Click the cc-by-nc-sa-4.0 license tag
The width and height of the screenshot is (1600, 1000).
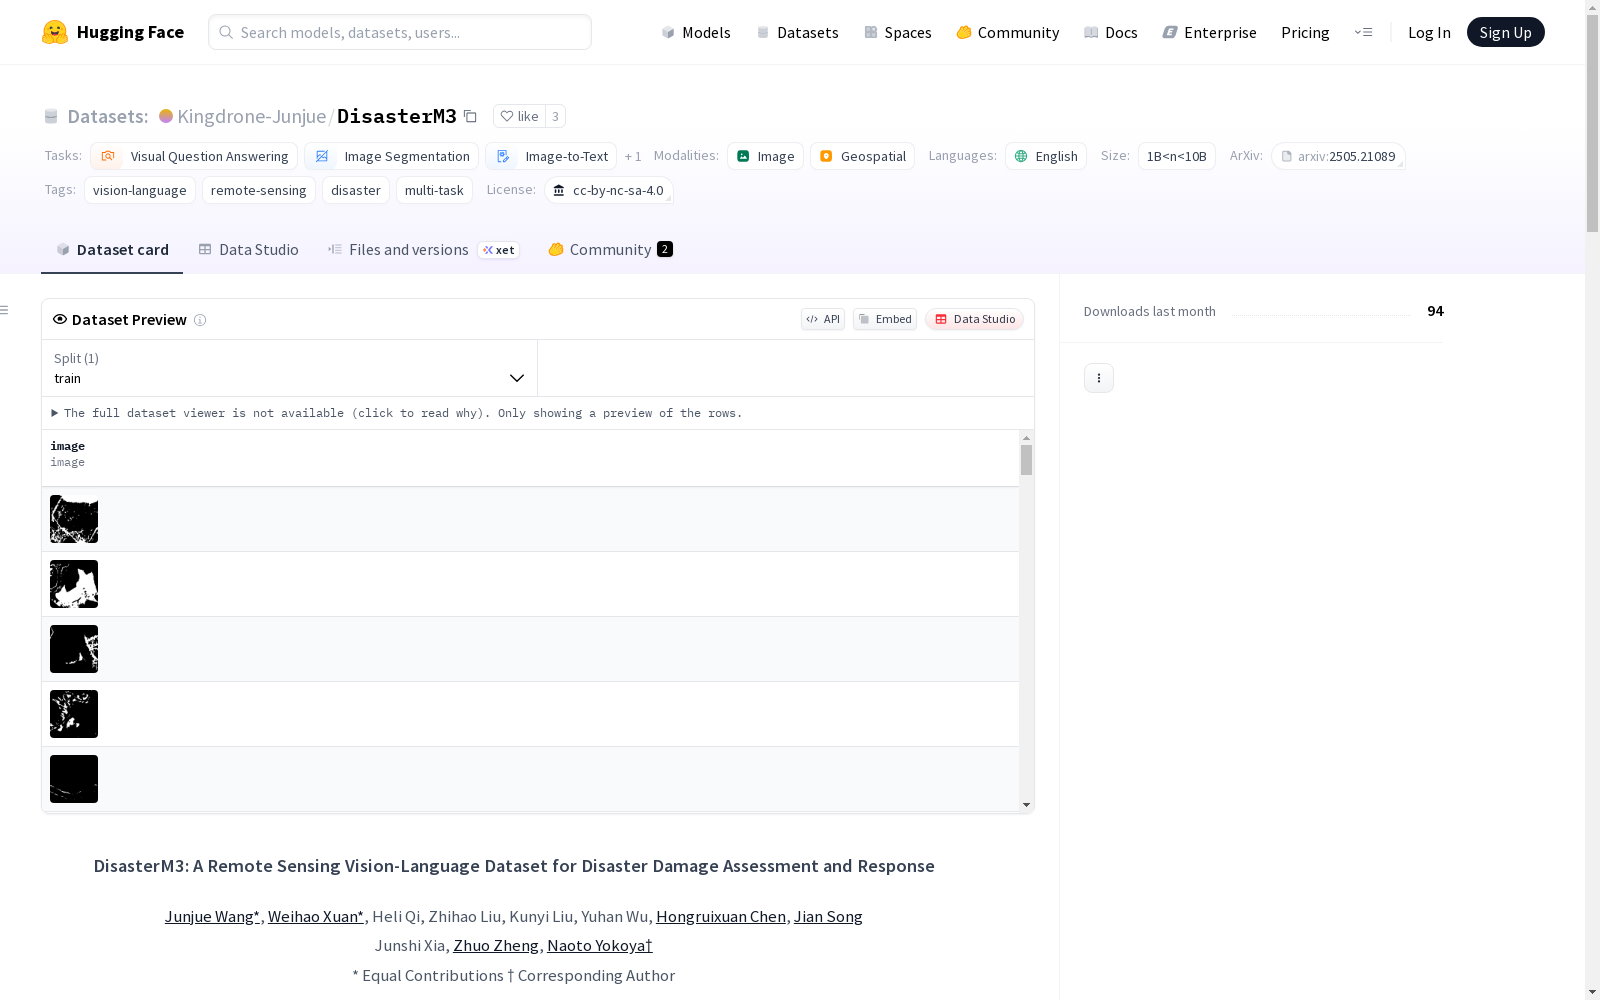tap(608, 190)
